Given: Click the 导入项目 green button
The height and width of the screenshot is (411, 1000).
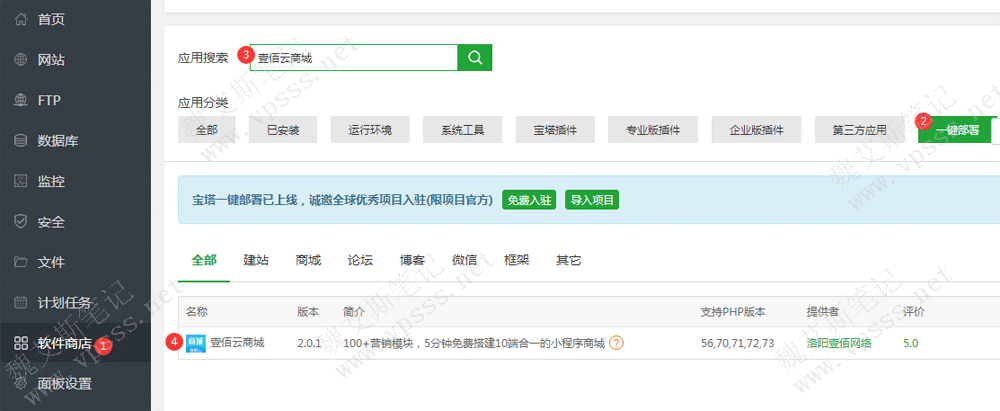Looking at the screenshot, I should click(592, 200).
